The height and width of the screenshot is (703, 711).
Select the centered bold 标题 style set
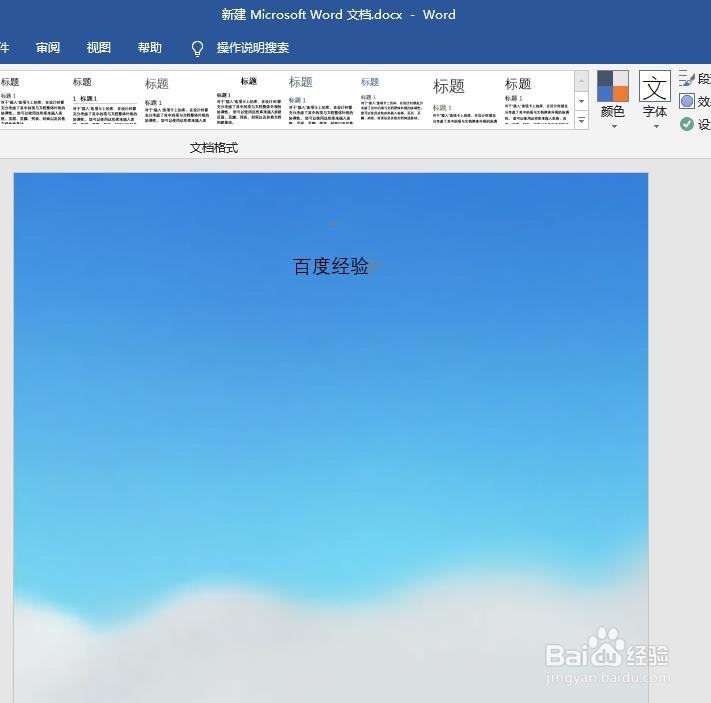point(248,100)
